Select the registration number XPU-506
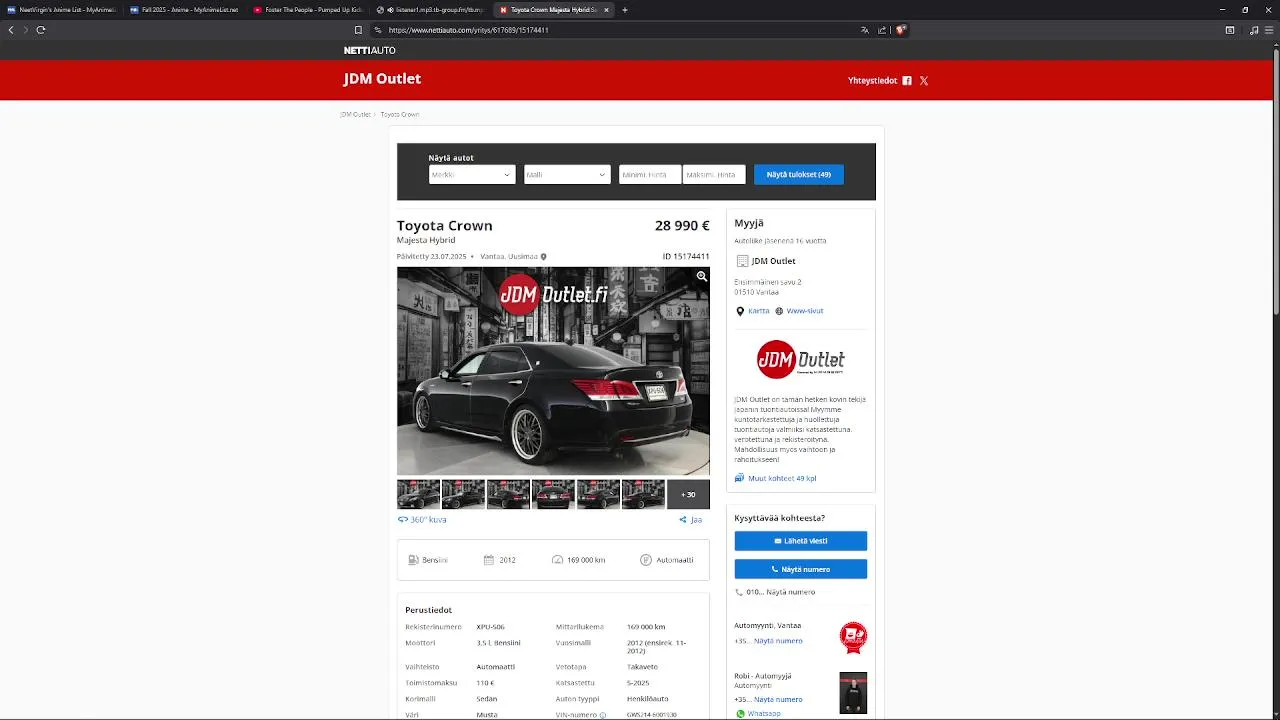 [490, 627]
